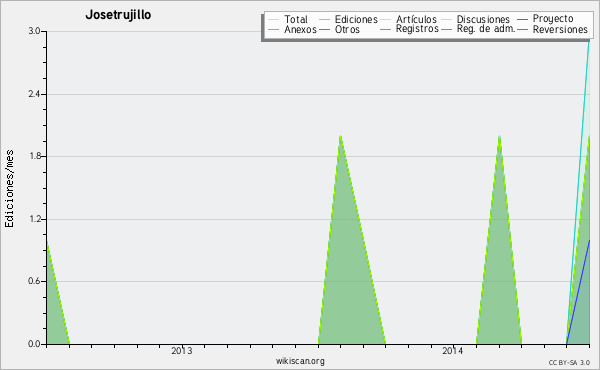600x370 pixels.
Task: Select the Reversiones legend entry
Action: tap(560, 29)
